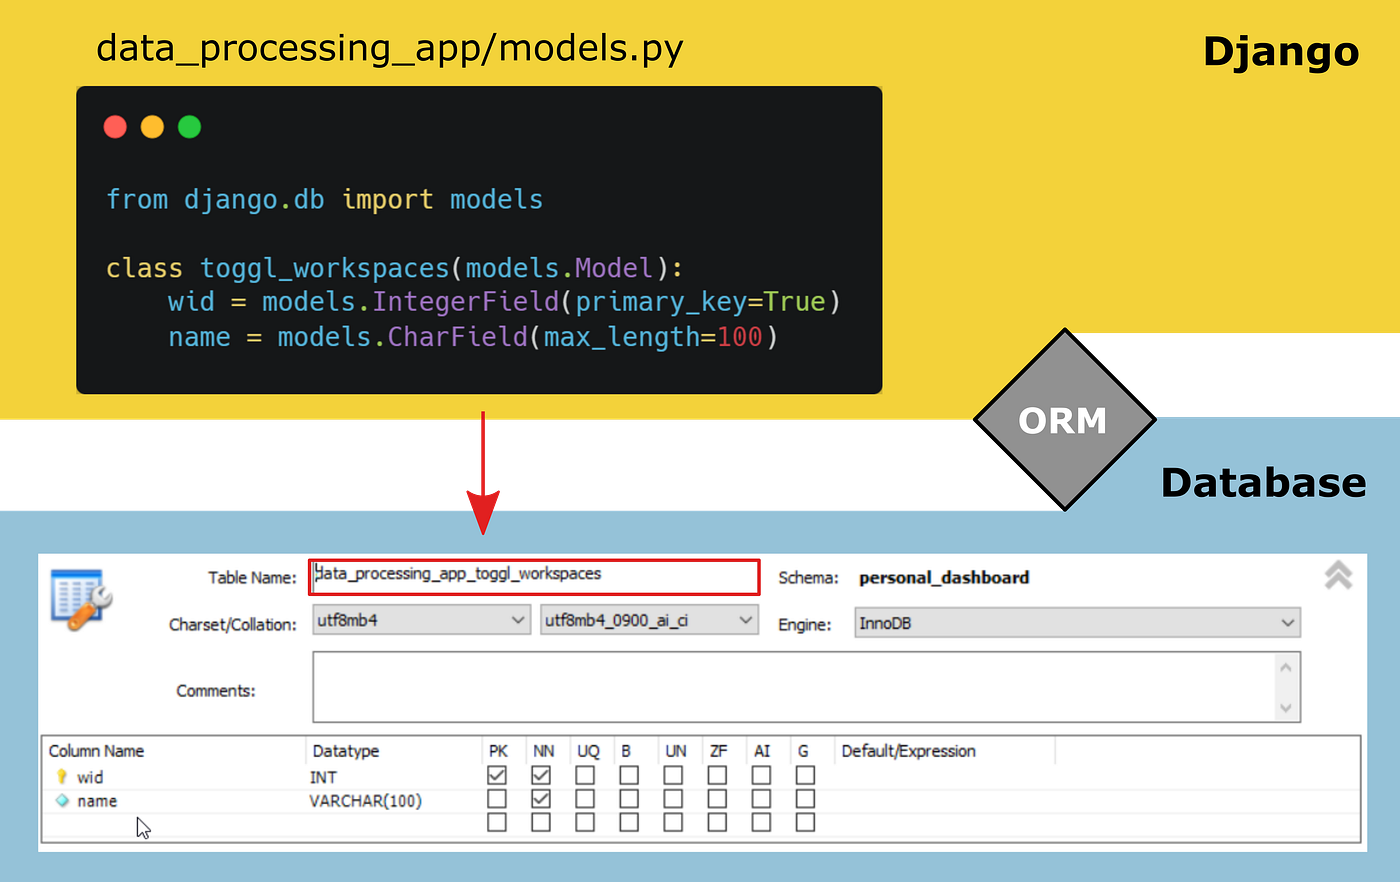Open the utf8mb4 charset dropdown
Image resolution: width=1400 pixels, height=882 pixels.
click(x=421, y=620)
